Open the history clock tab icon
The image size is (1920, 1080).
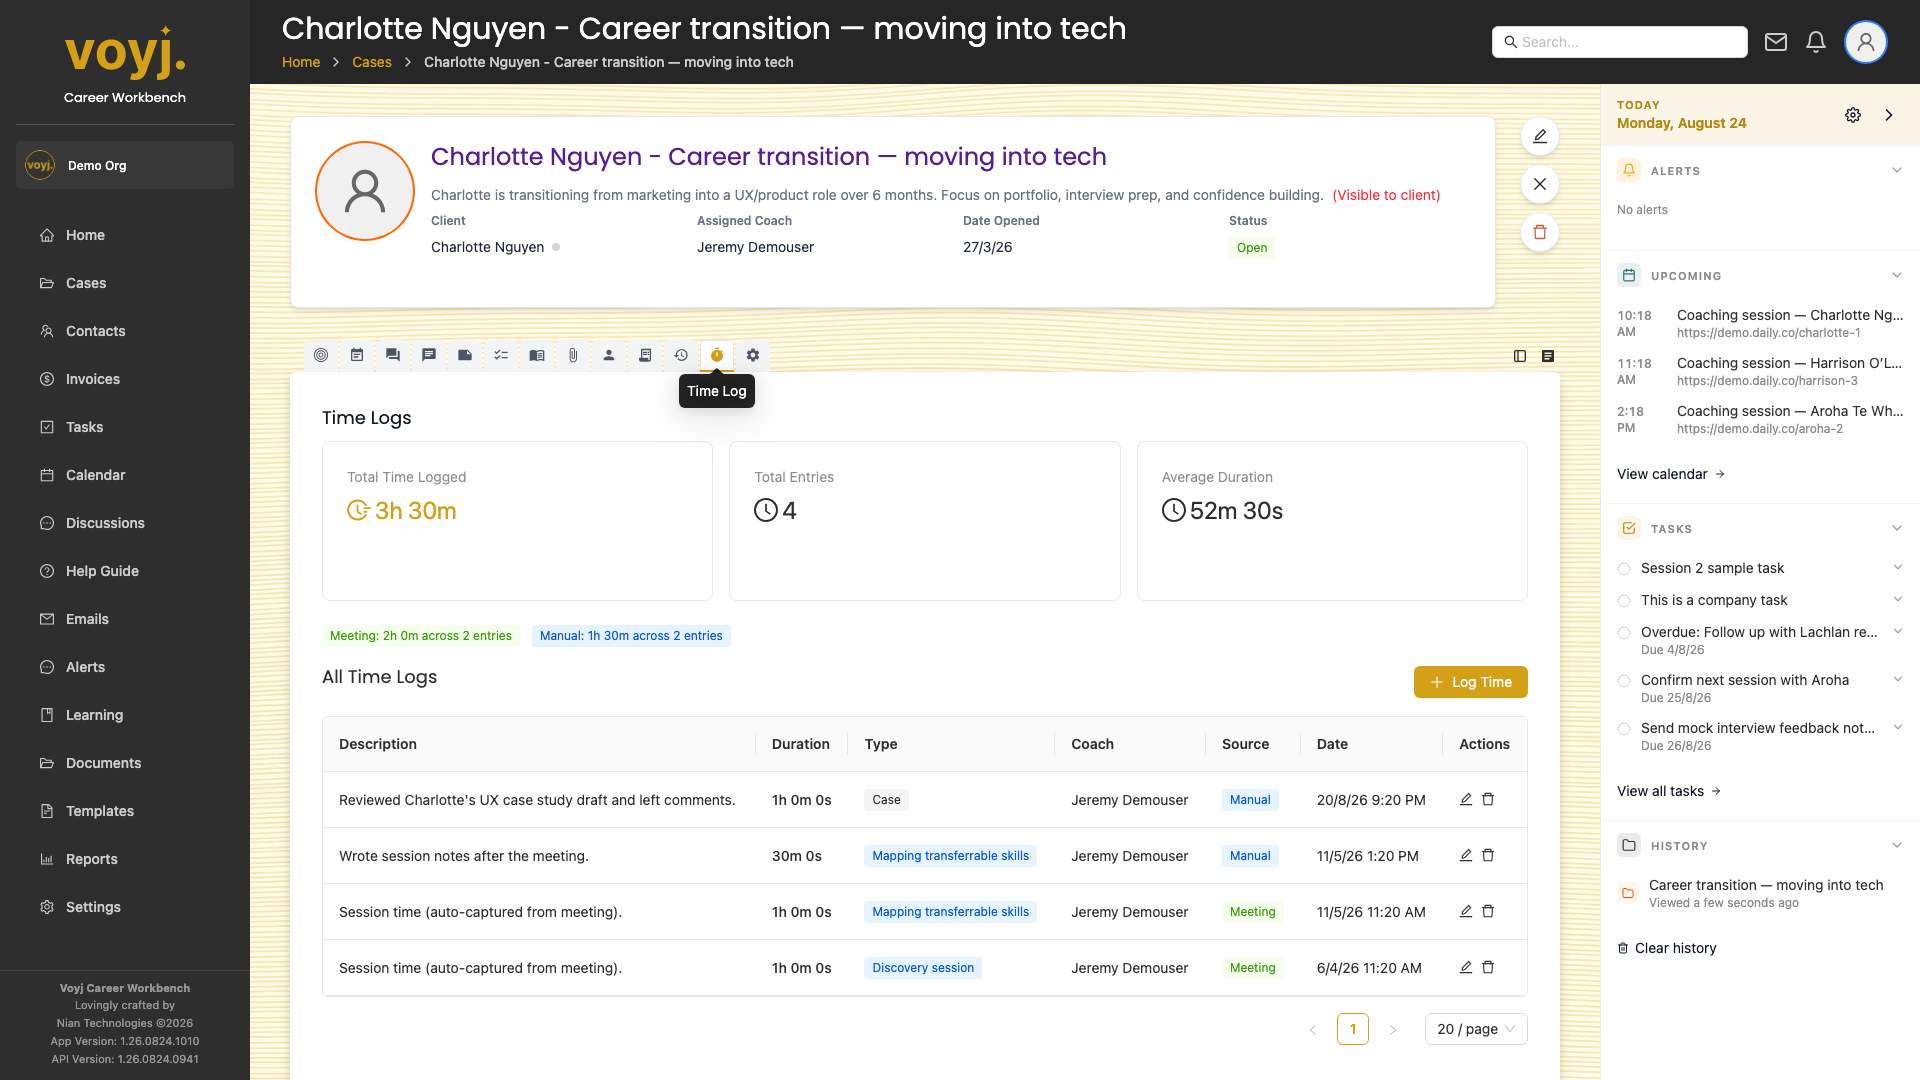(x=681, y=355)
